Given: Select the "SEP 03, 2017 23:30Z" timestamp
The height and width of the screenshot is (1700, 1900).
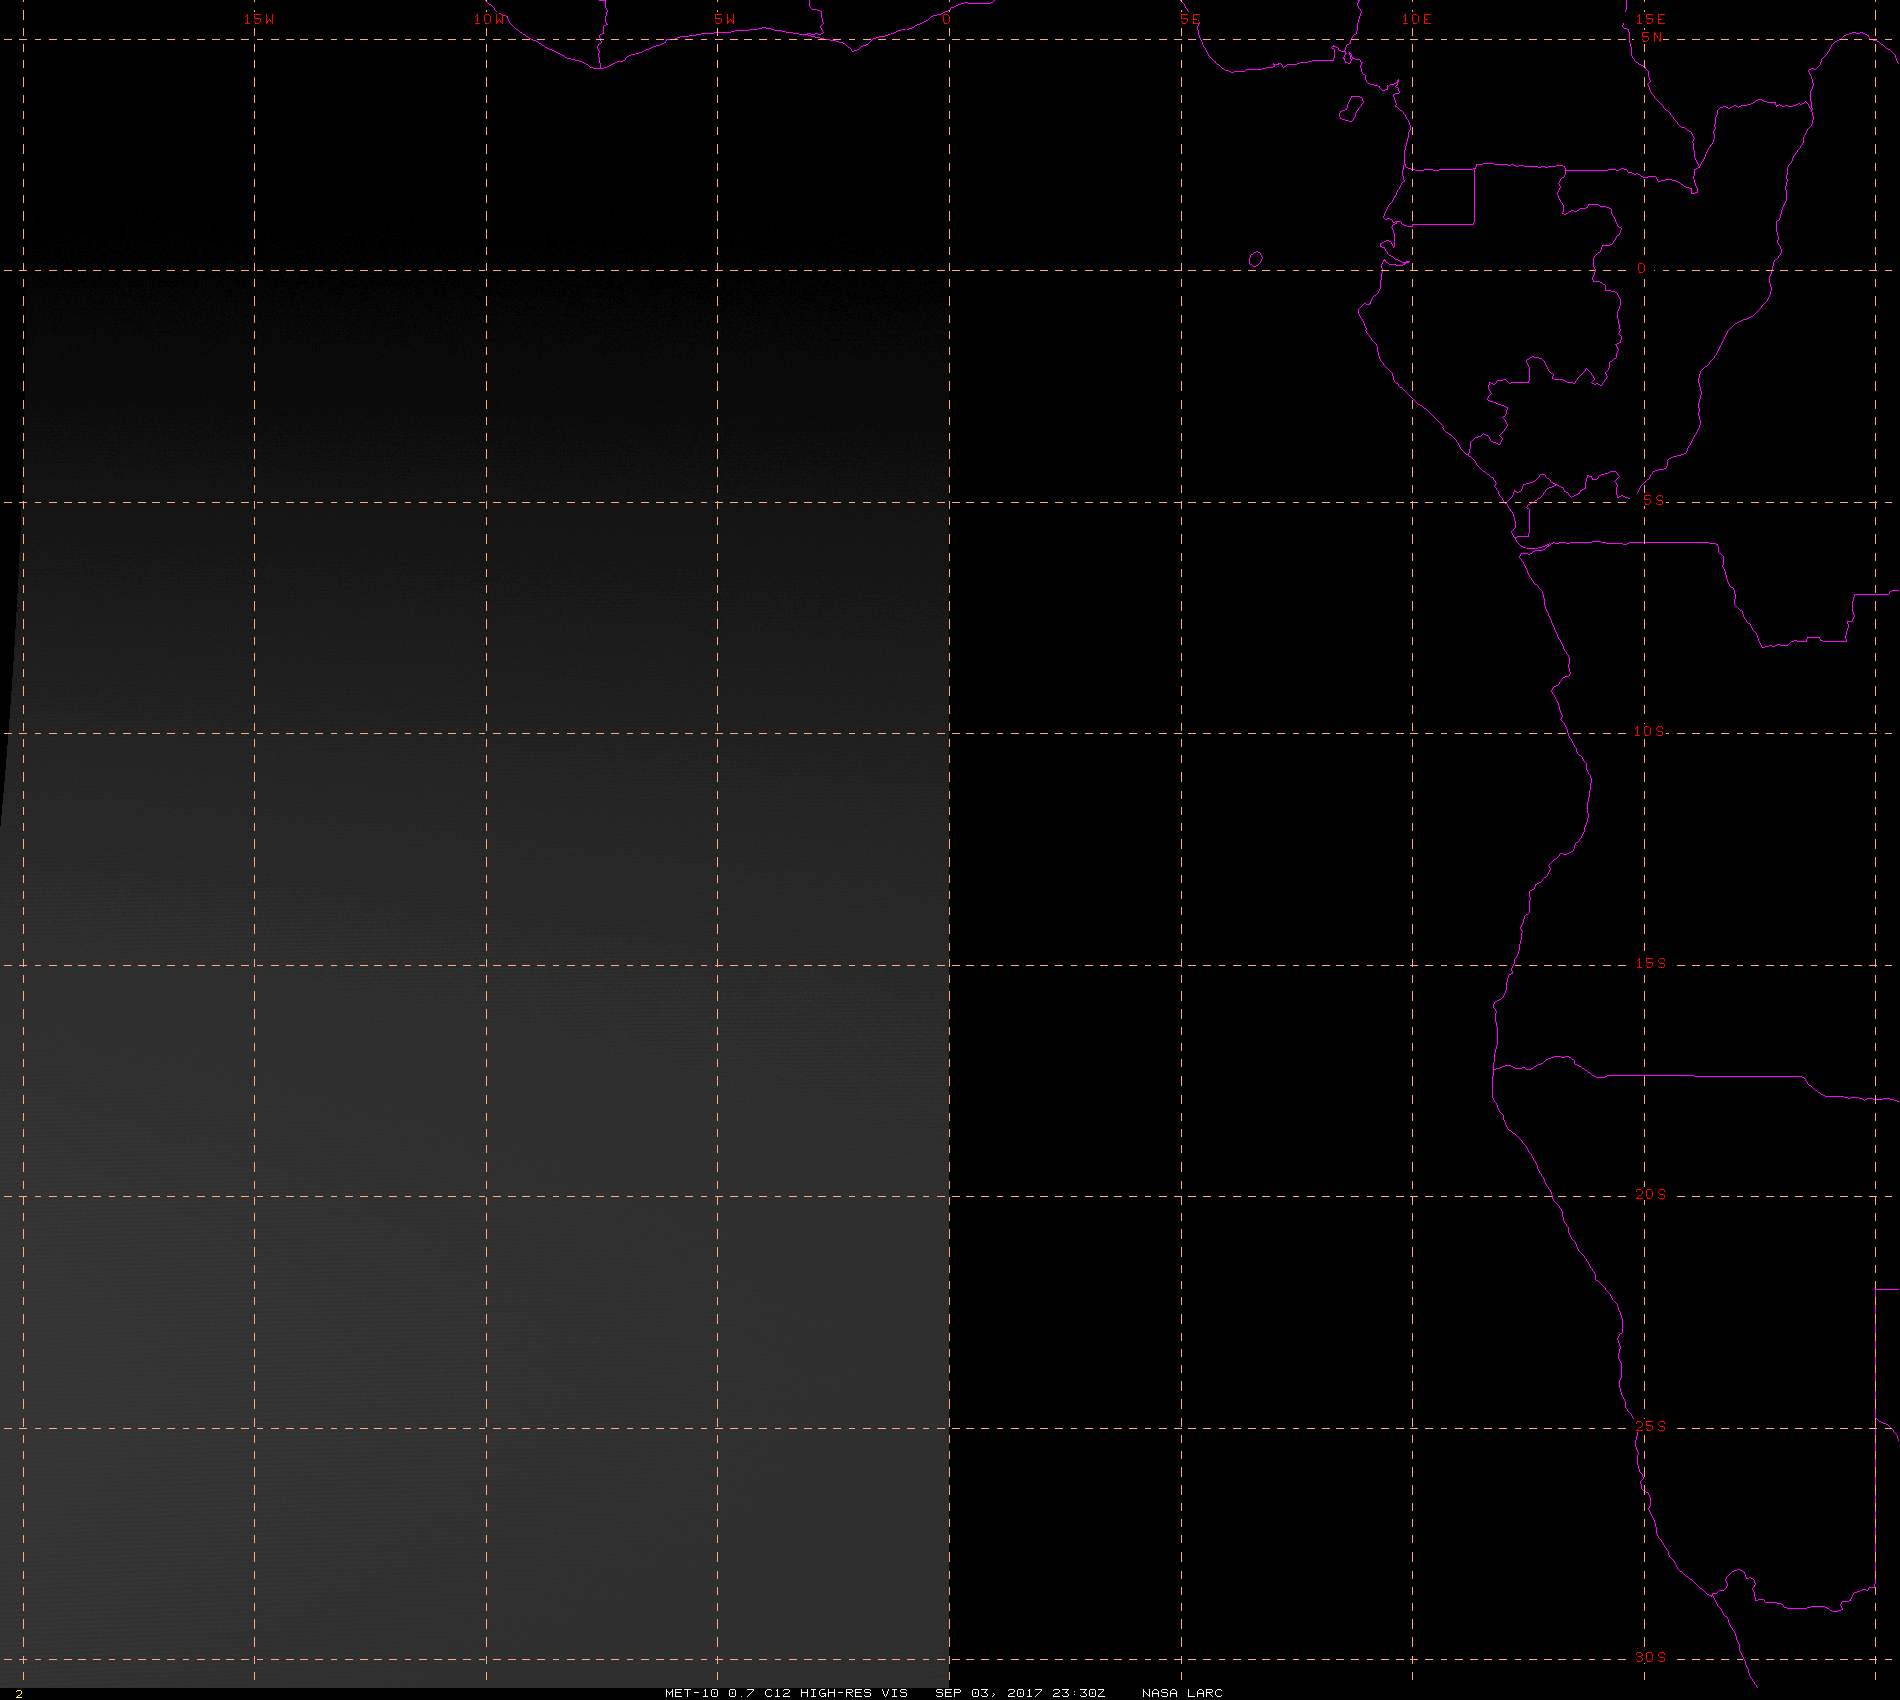Looking at the screenshot, I should [x=1020, y=1692].
